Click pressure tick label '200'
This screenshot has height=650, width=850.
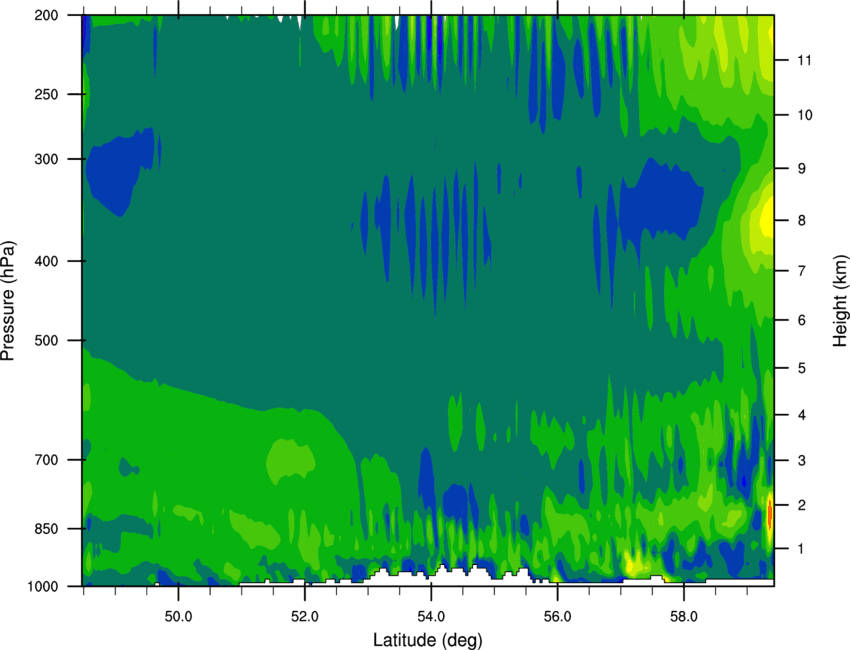pyautogui.click(x=46, y=15)
